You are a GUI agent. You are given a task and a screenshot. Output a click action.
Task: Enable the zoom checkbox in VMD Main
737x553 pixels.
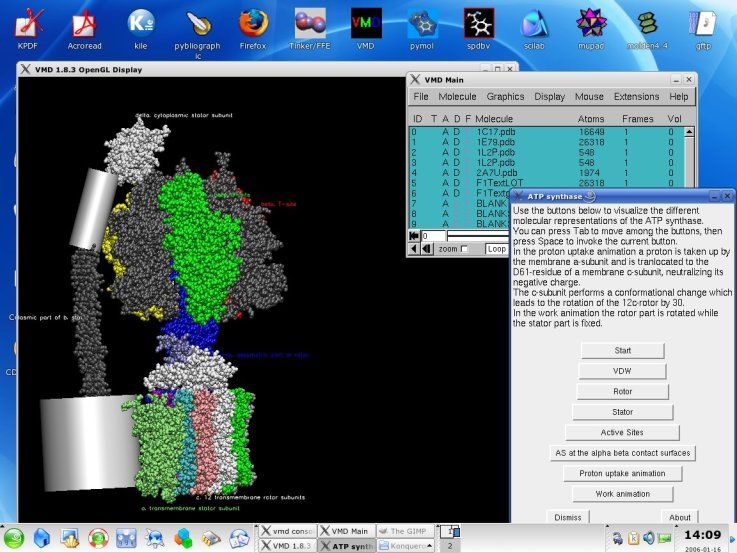(x=464, y=249)
